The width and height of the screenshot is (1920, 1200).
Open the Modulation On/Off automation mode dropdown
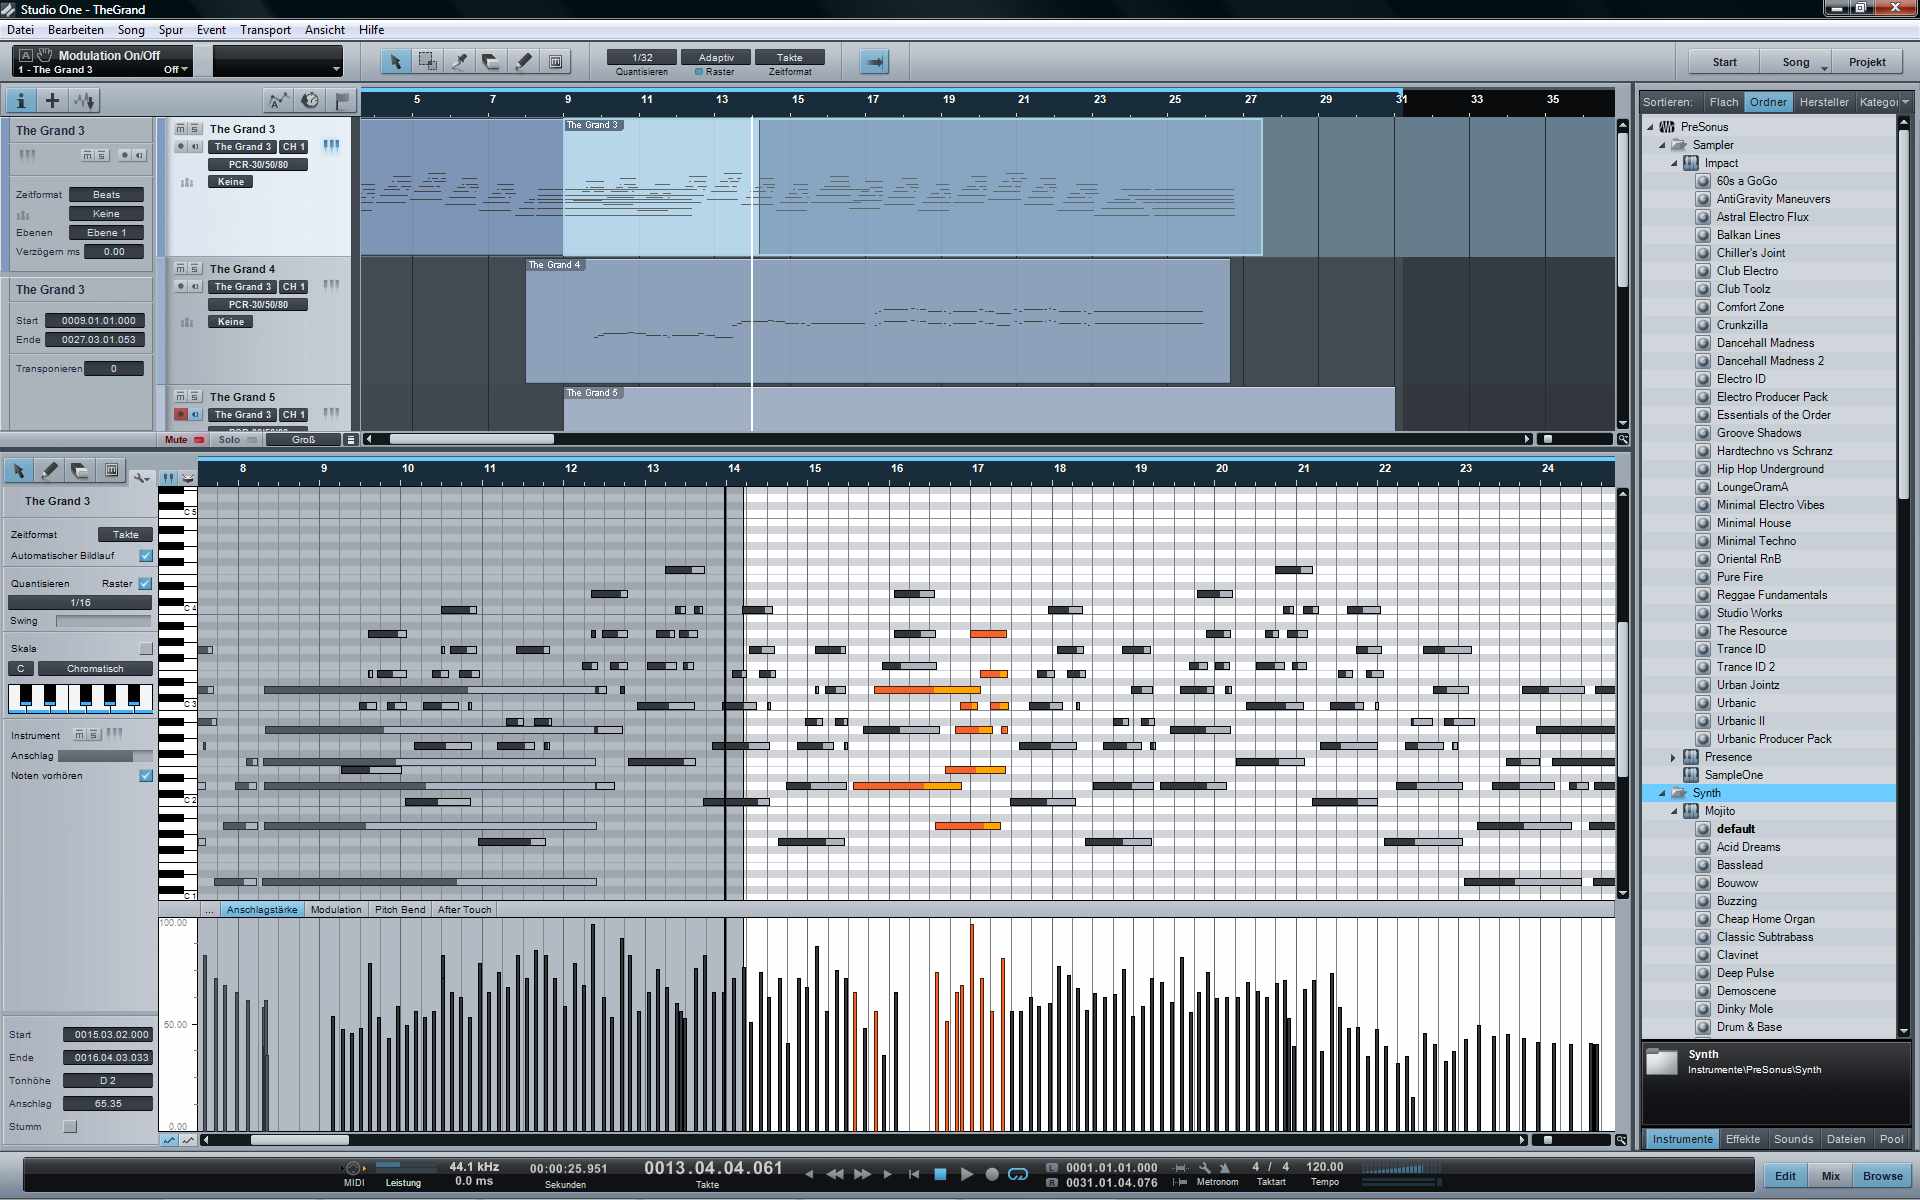pyautogui.click(x=176, y=70)
